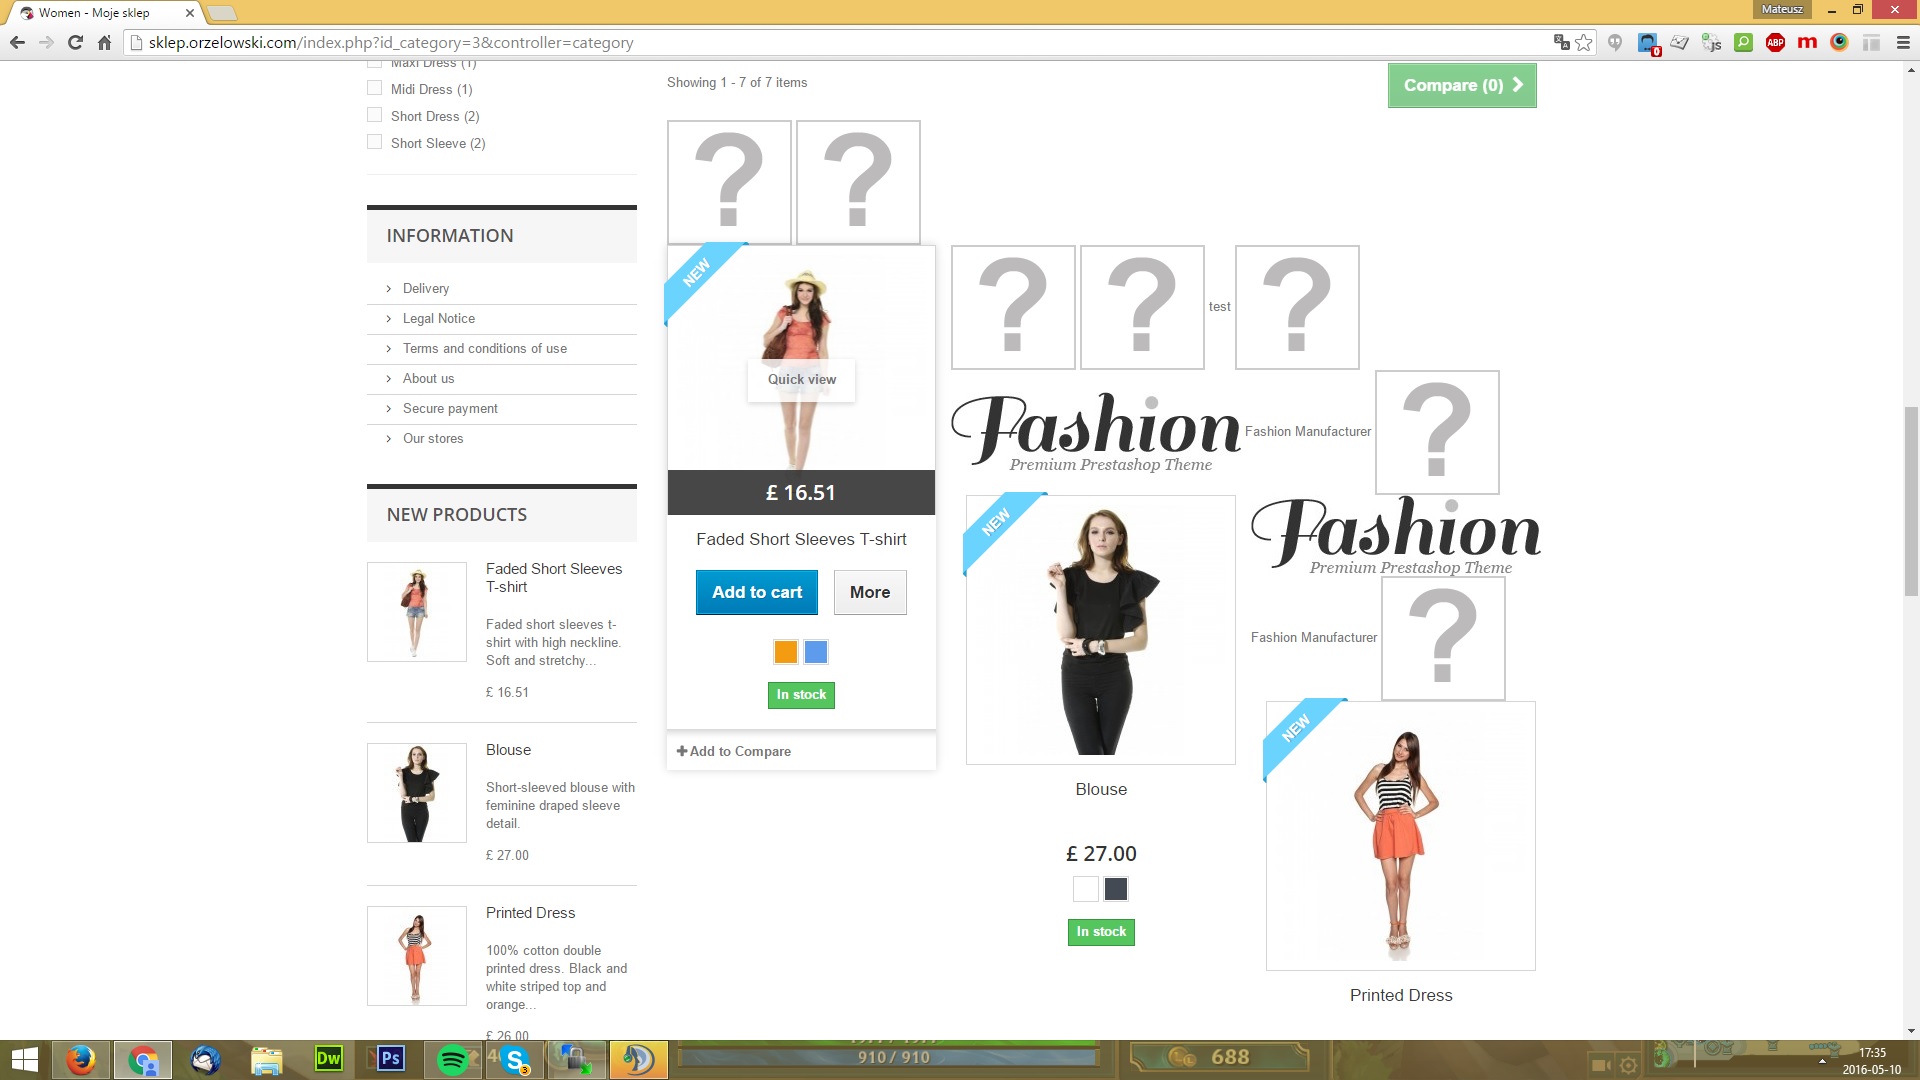This screenshot has width=1920, height=1080.
Task: Bookmark this page with the star icon
Action: coord(1584,43)
